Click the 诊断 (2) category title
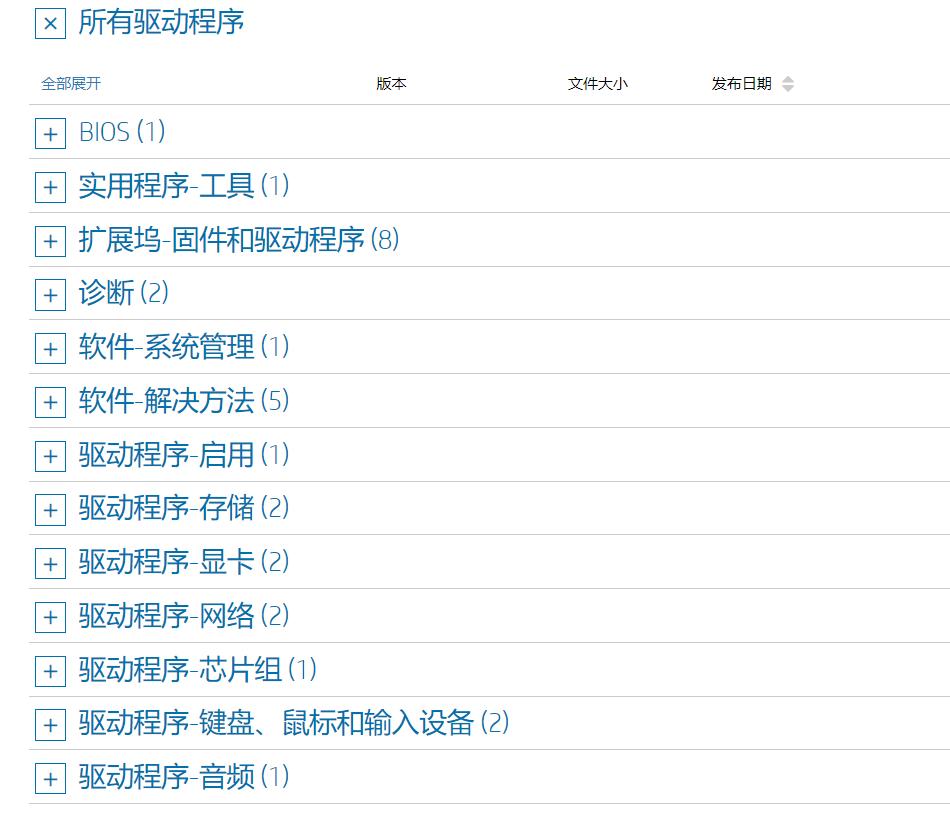The height and width of the screenshot is (820, 950). click(124, 293)
